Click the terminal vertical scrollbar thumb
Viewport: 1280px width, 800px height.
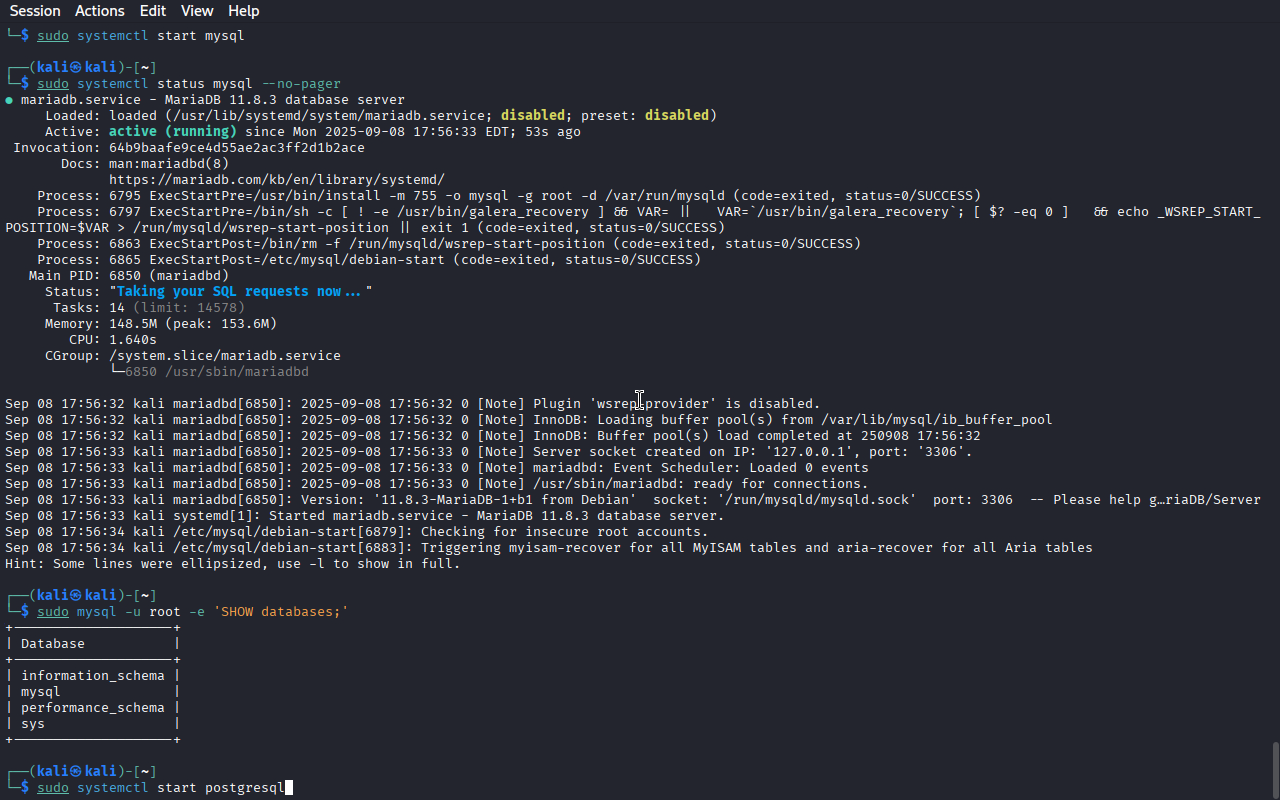[x=1275, y=770]
